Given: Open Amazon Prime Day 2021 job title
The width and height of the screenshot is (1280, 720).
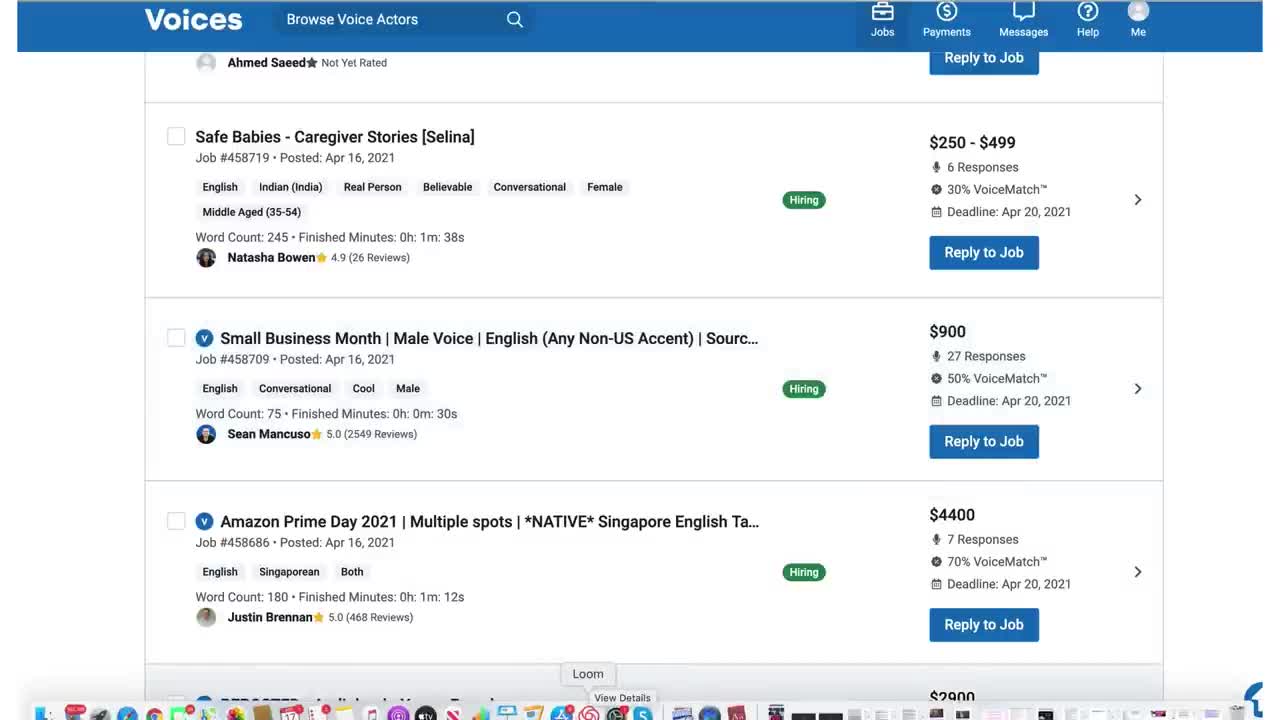Looking at the screenshot, I should (490, 521).
